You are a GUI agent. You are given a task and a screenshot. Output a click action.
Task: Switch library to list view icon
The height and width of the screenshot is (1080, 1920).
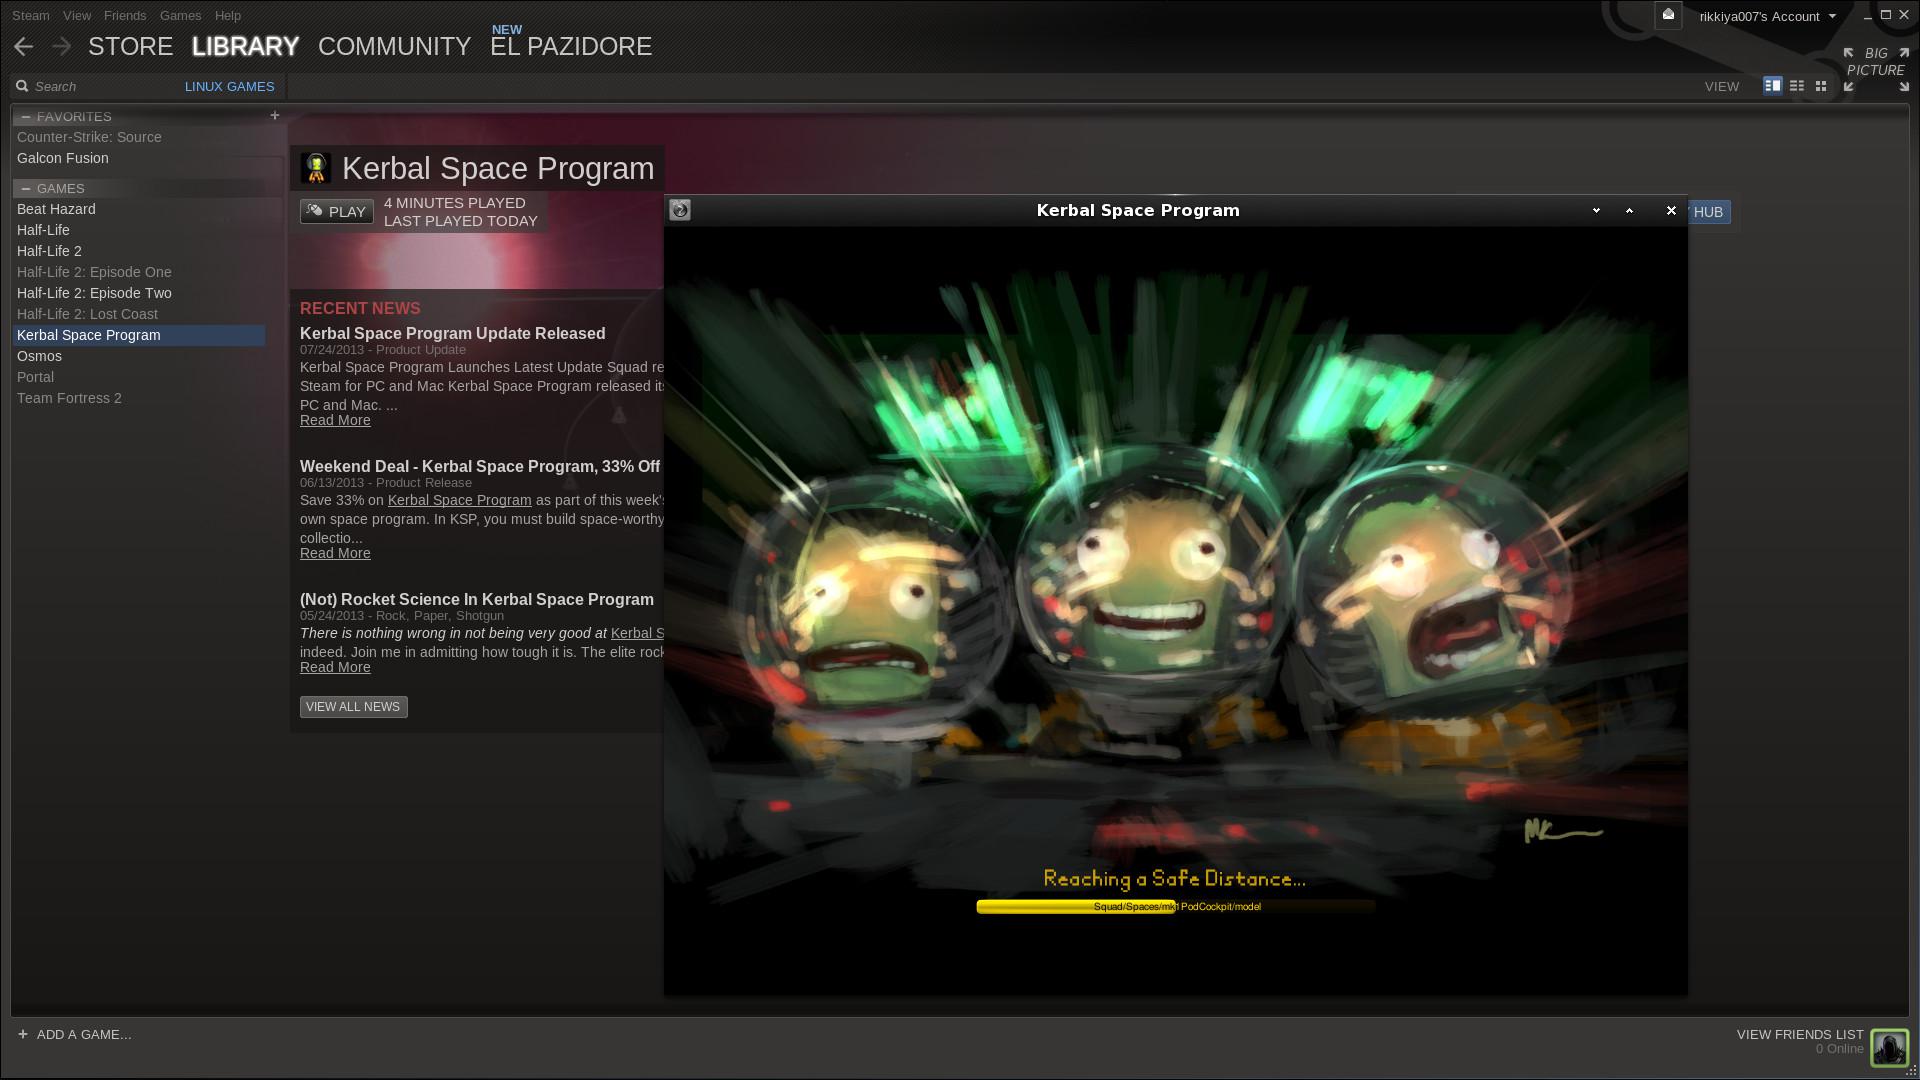point(1797,86)
